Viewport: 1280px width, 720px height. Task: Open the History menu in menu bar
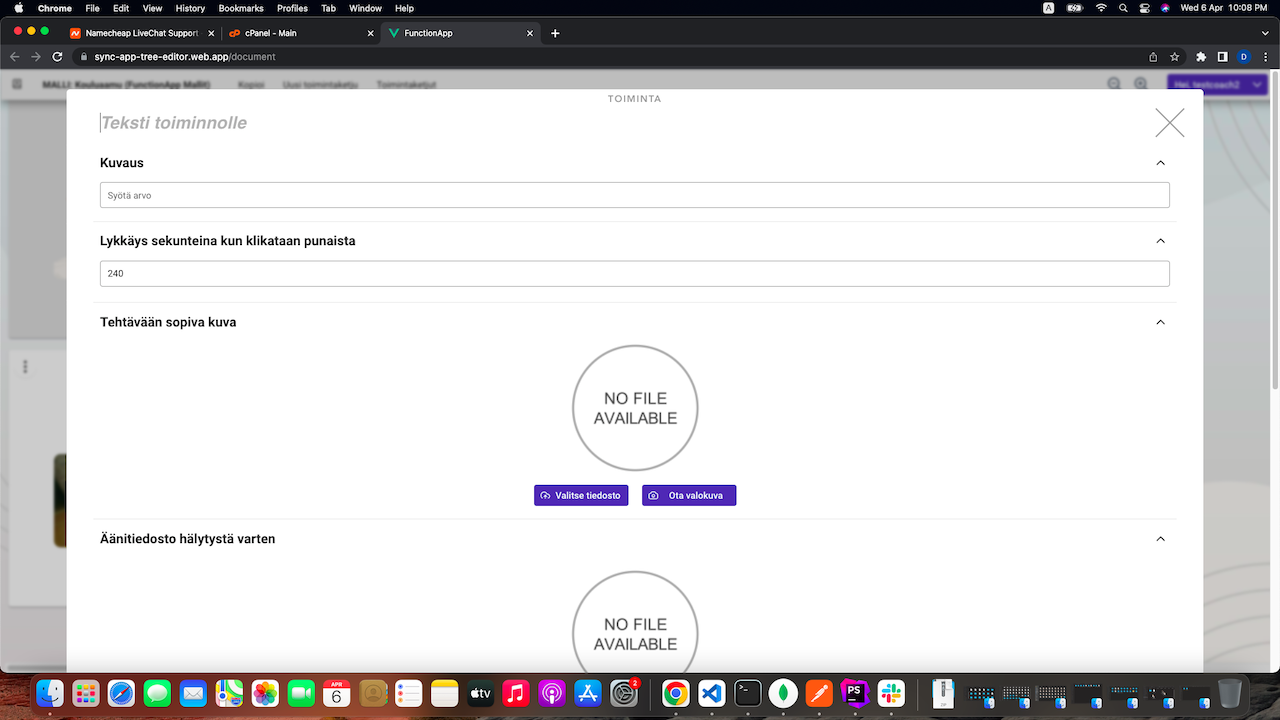[190, 8]
